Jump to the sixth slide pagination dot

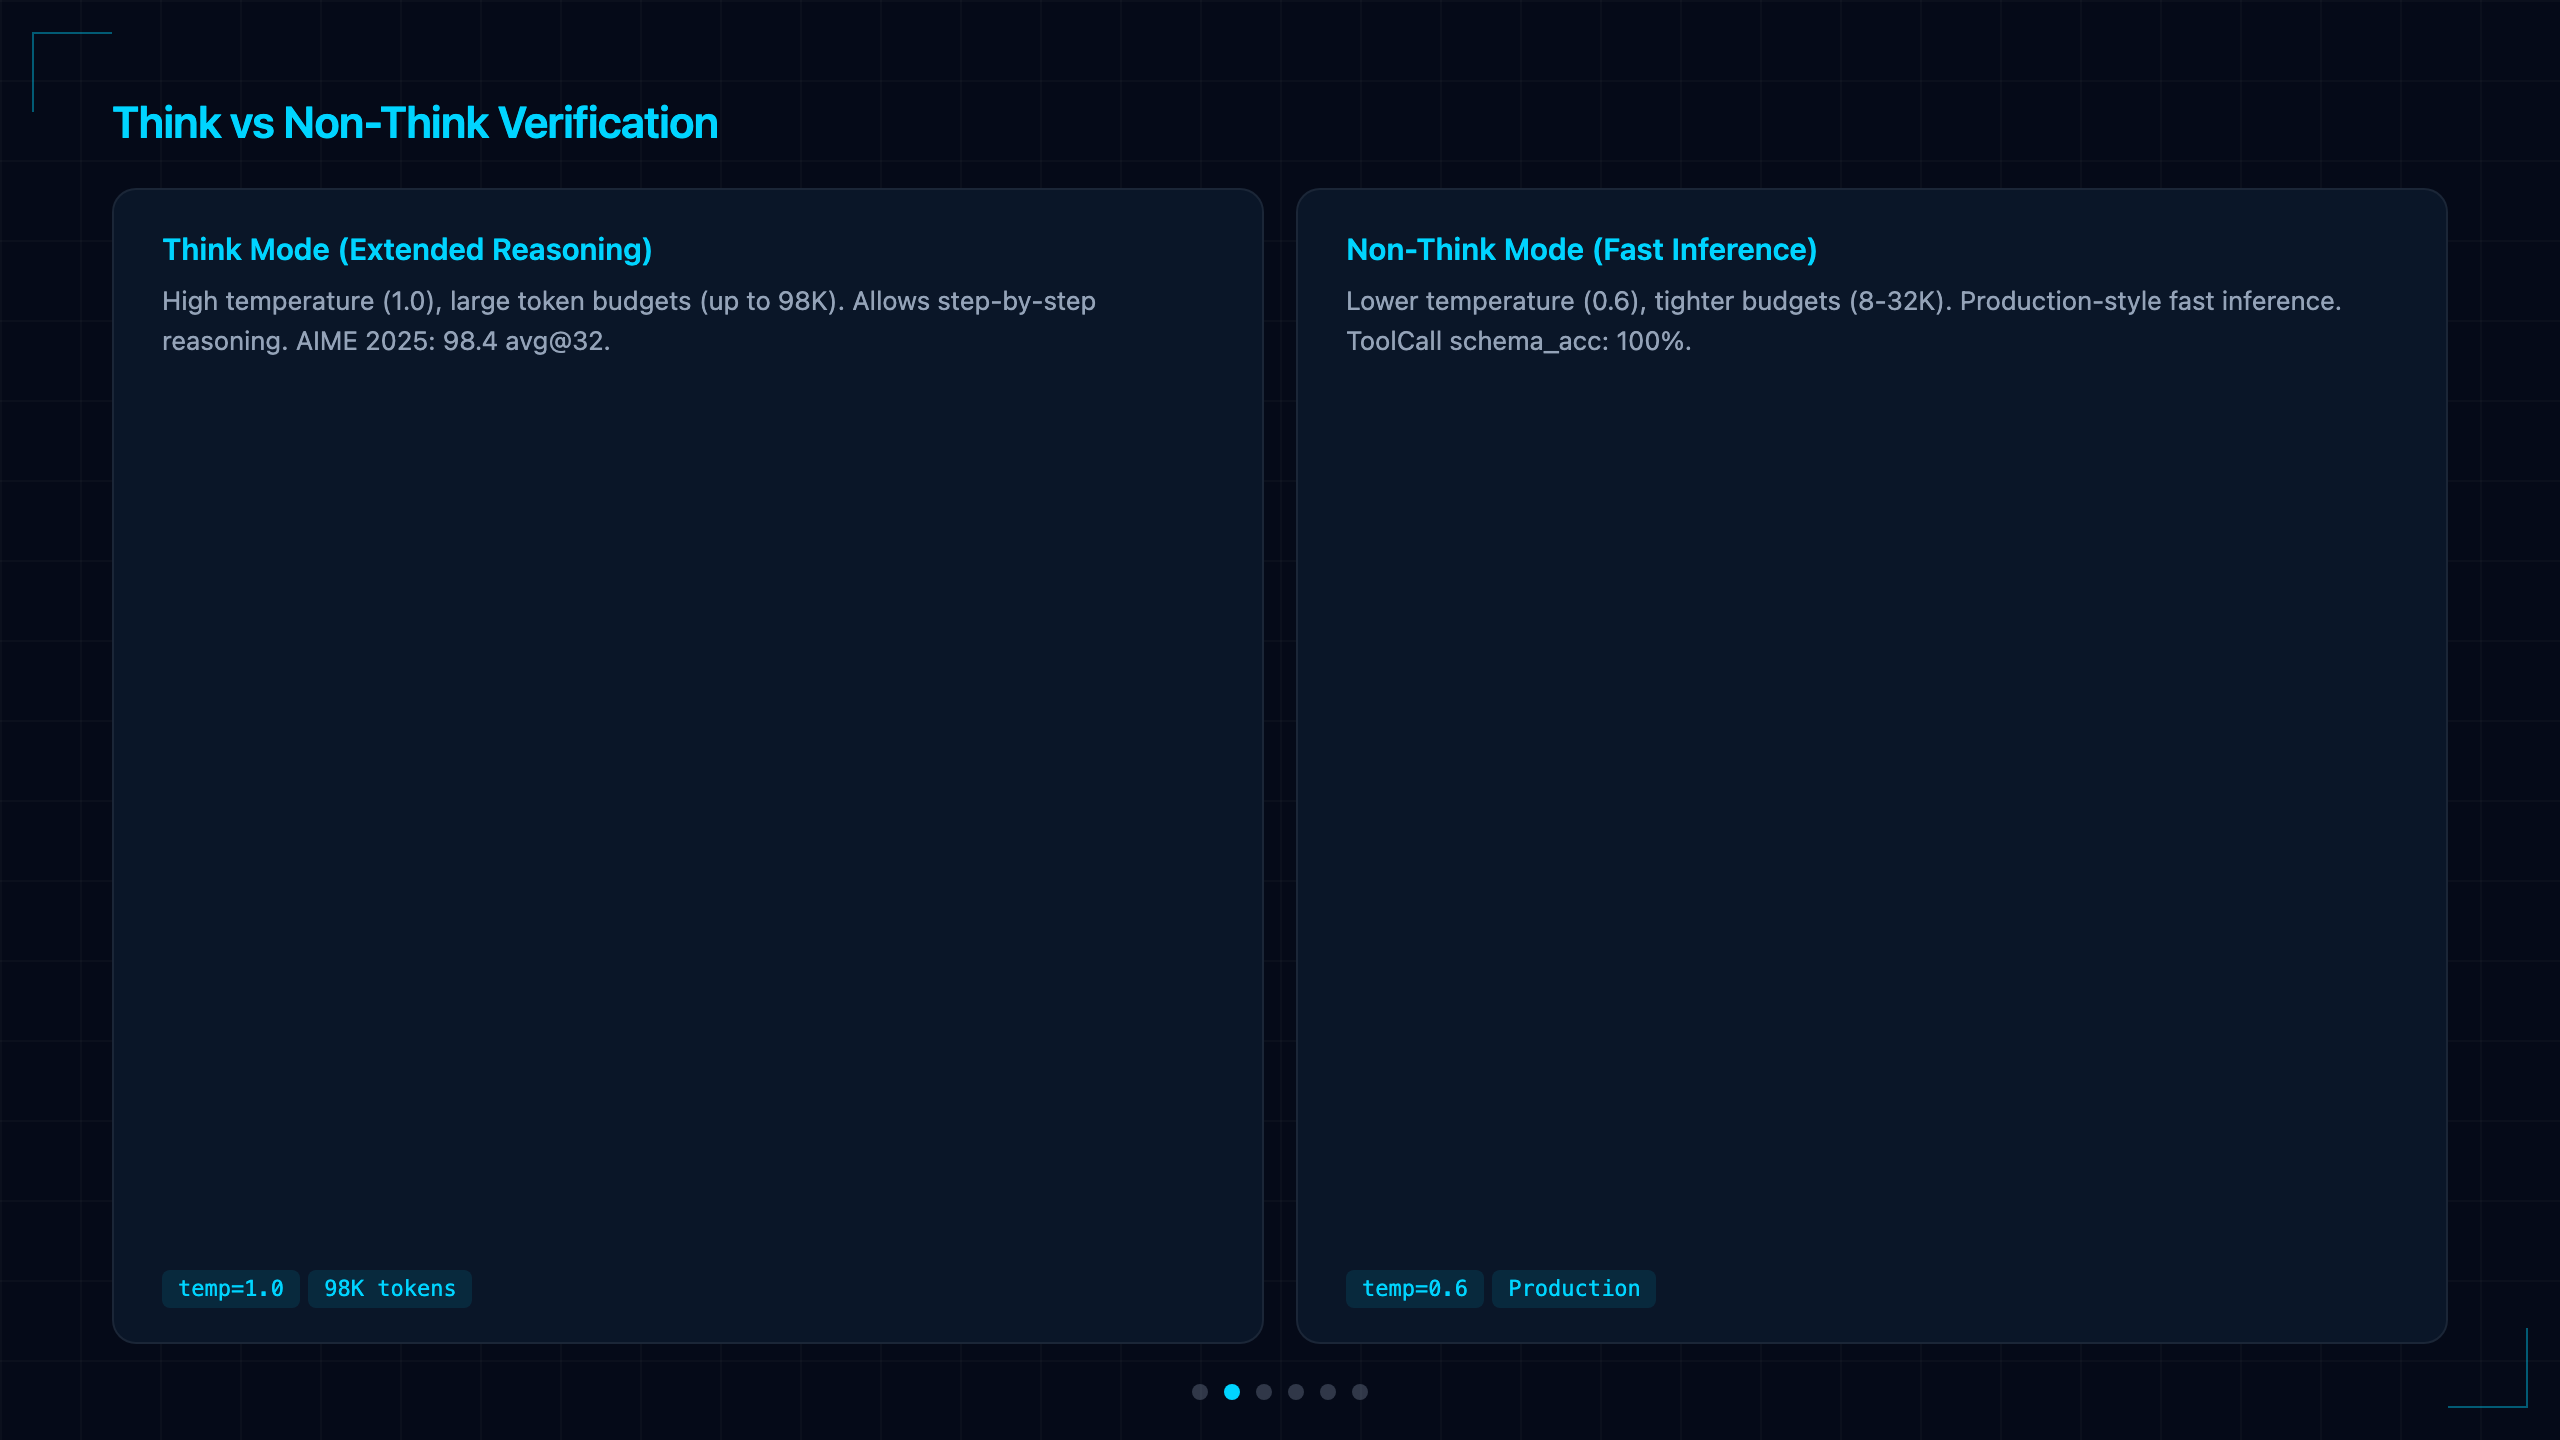click(x=1360, y=1392)
